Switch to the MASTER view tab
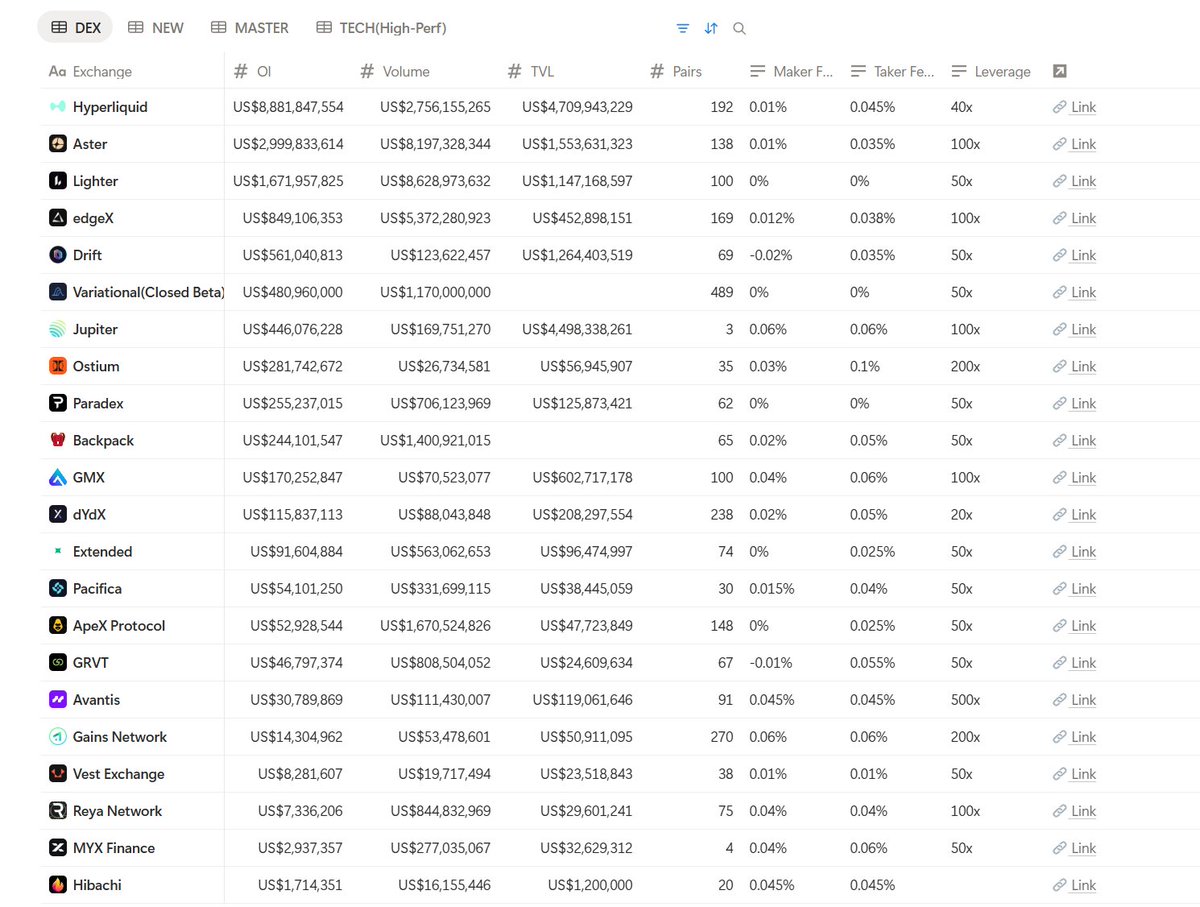The width and height of the screenshot is (1200, 907). [250, 28]
